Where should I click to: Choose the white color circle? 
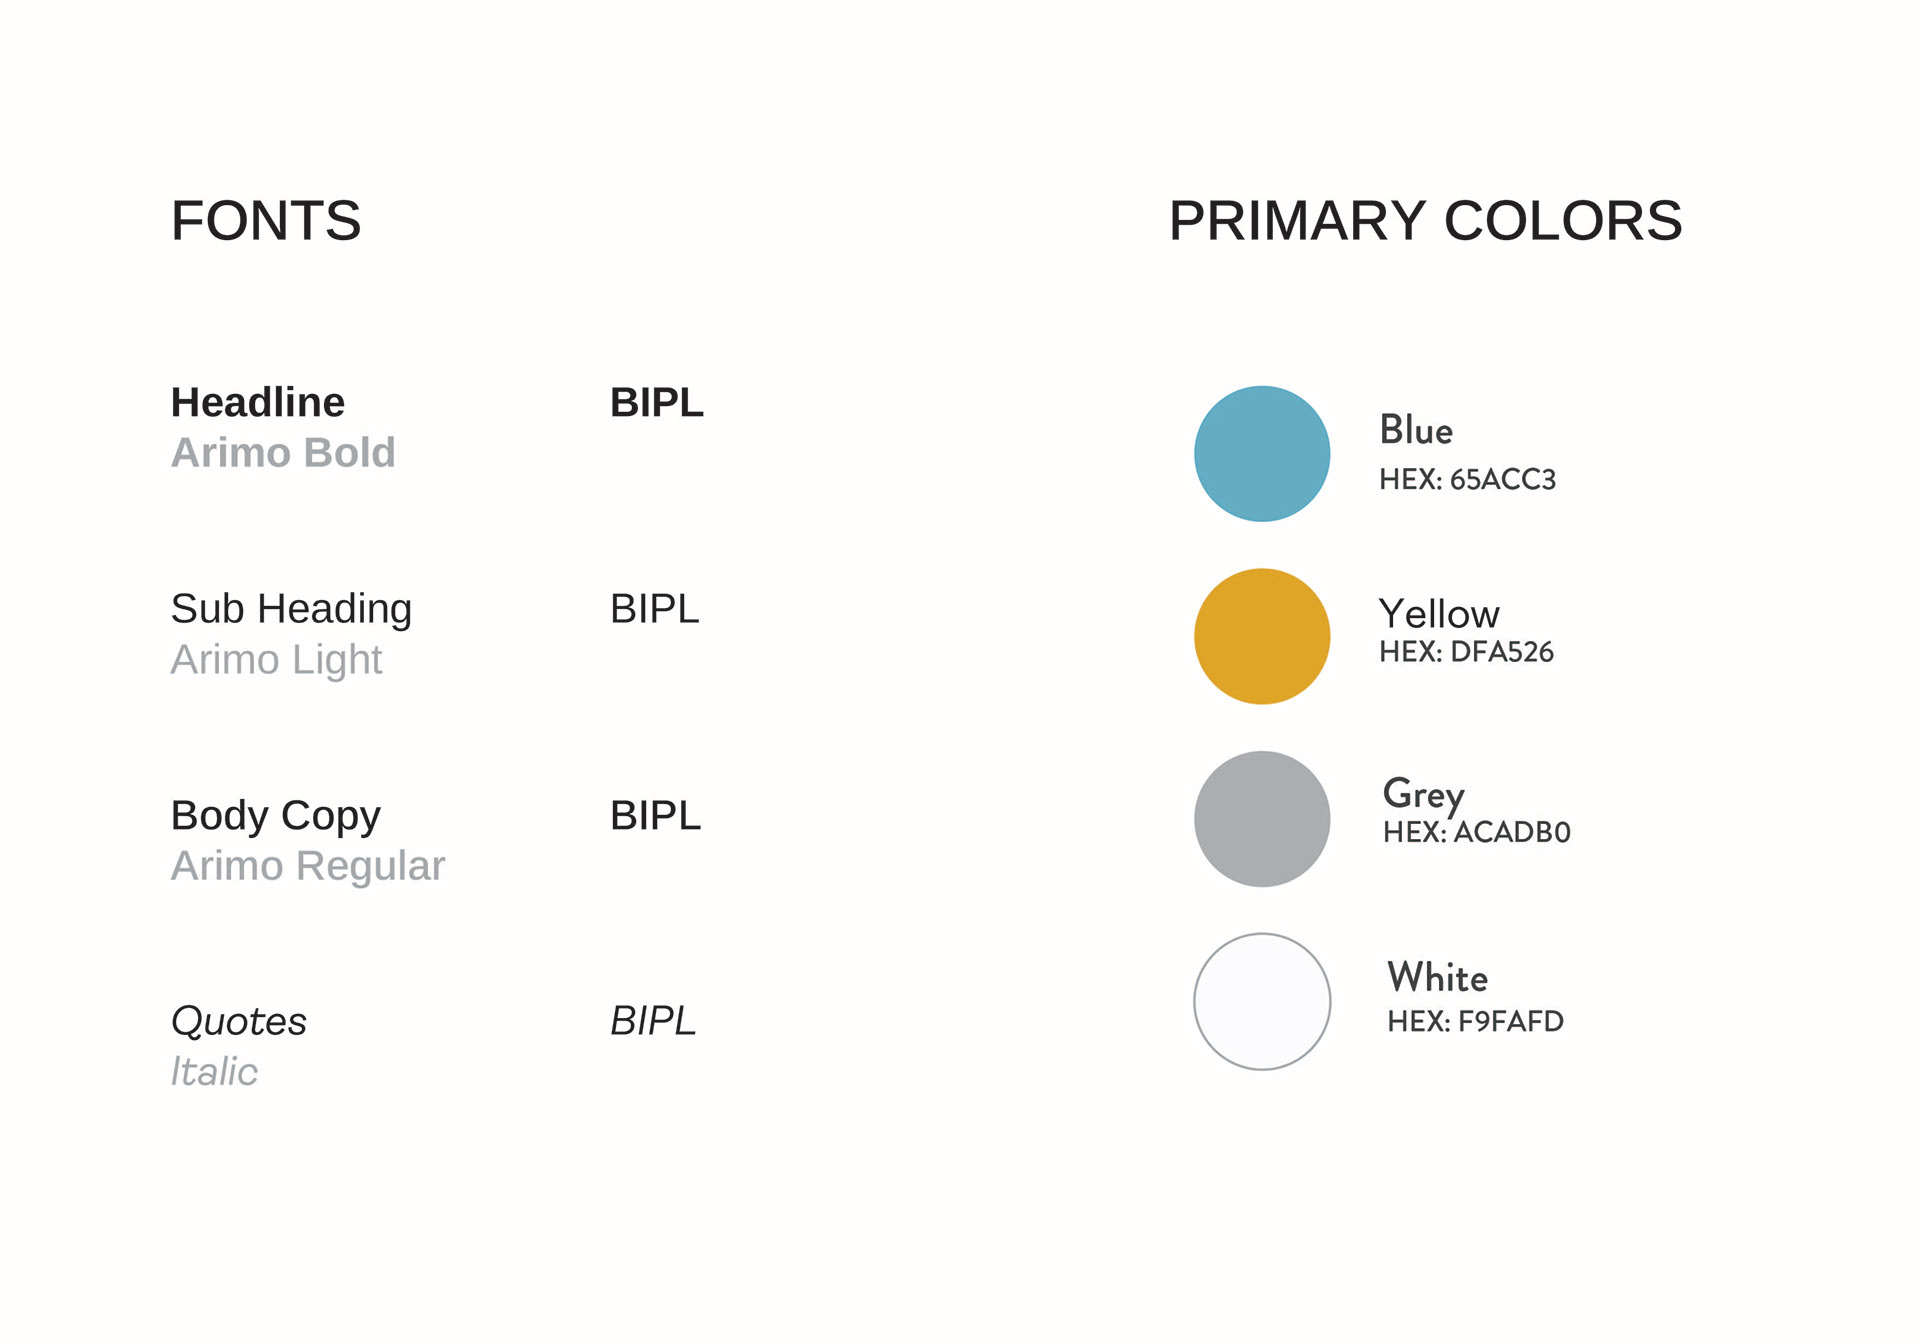pyautogui.click(x=1262, y=1002)
